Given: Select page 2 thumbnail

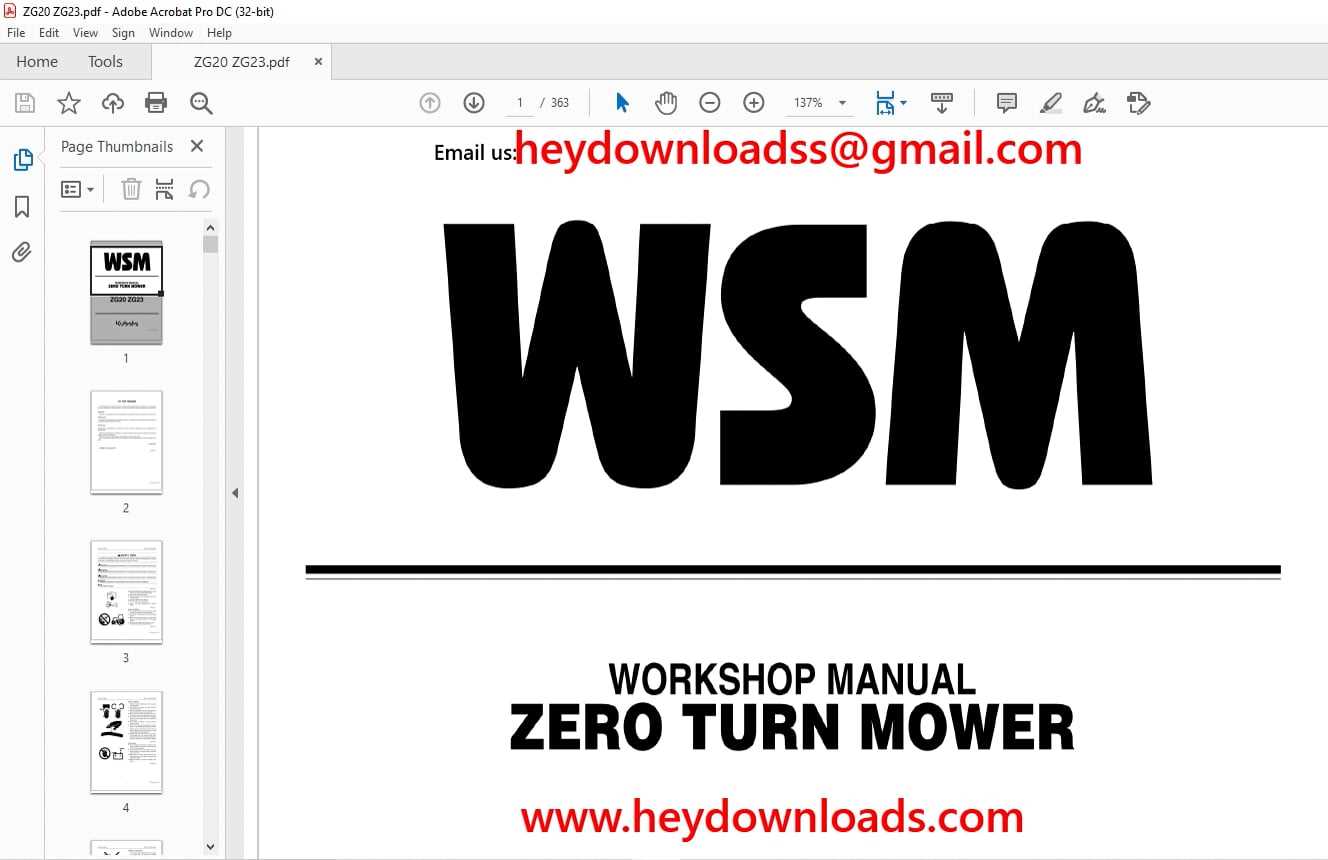Looking at the screenshot, I should point(126,442).
